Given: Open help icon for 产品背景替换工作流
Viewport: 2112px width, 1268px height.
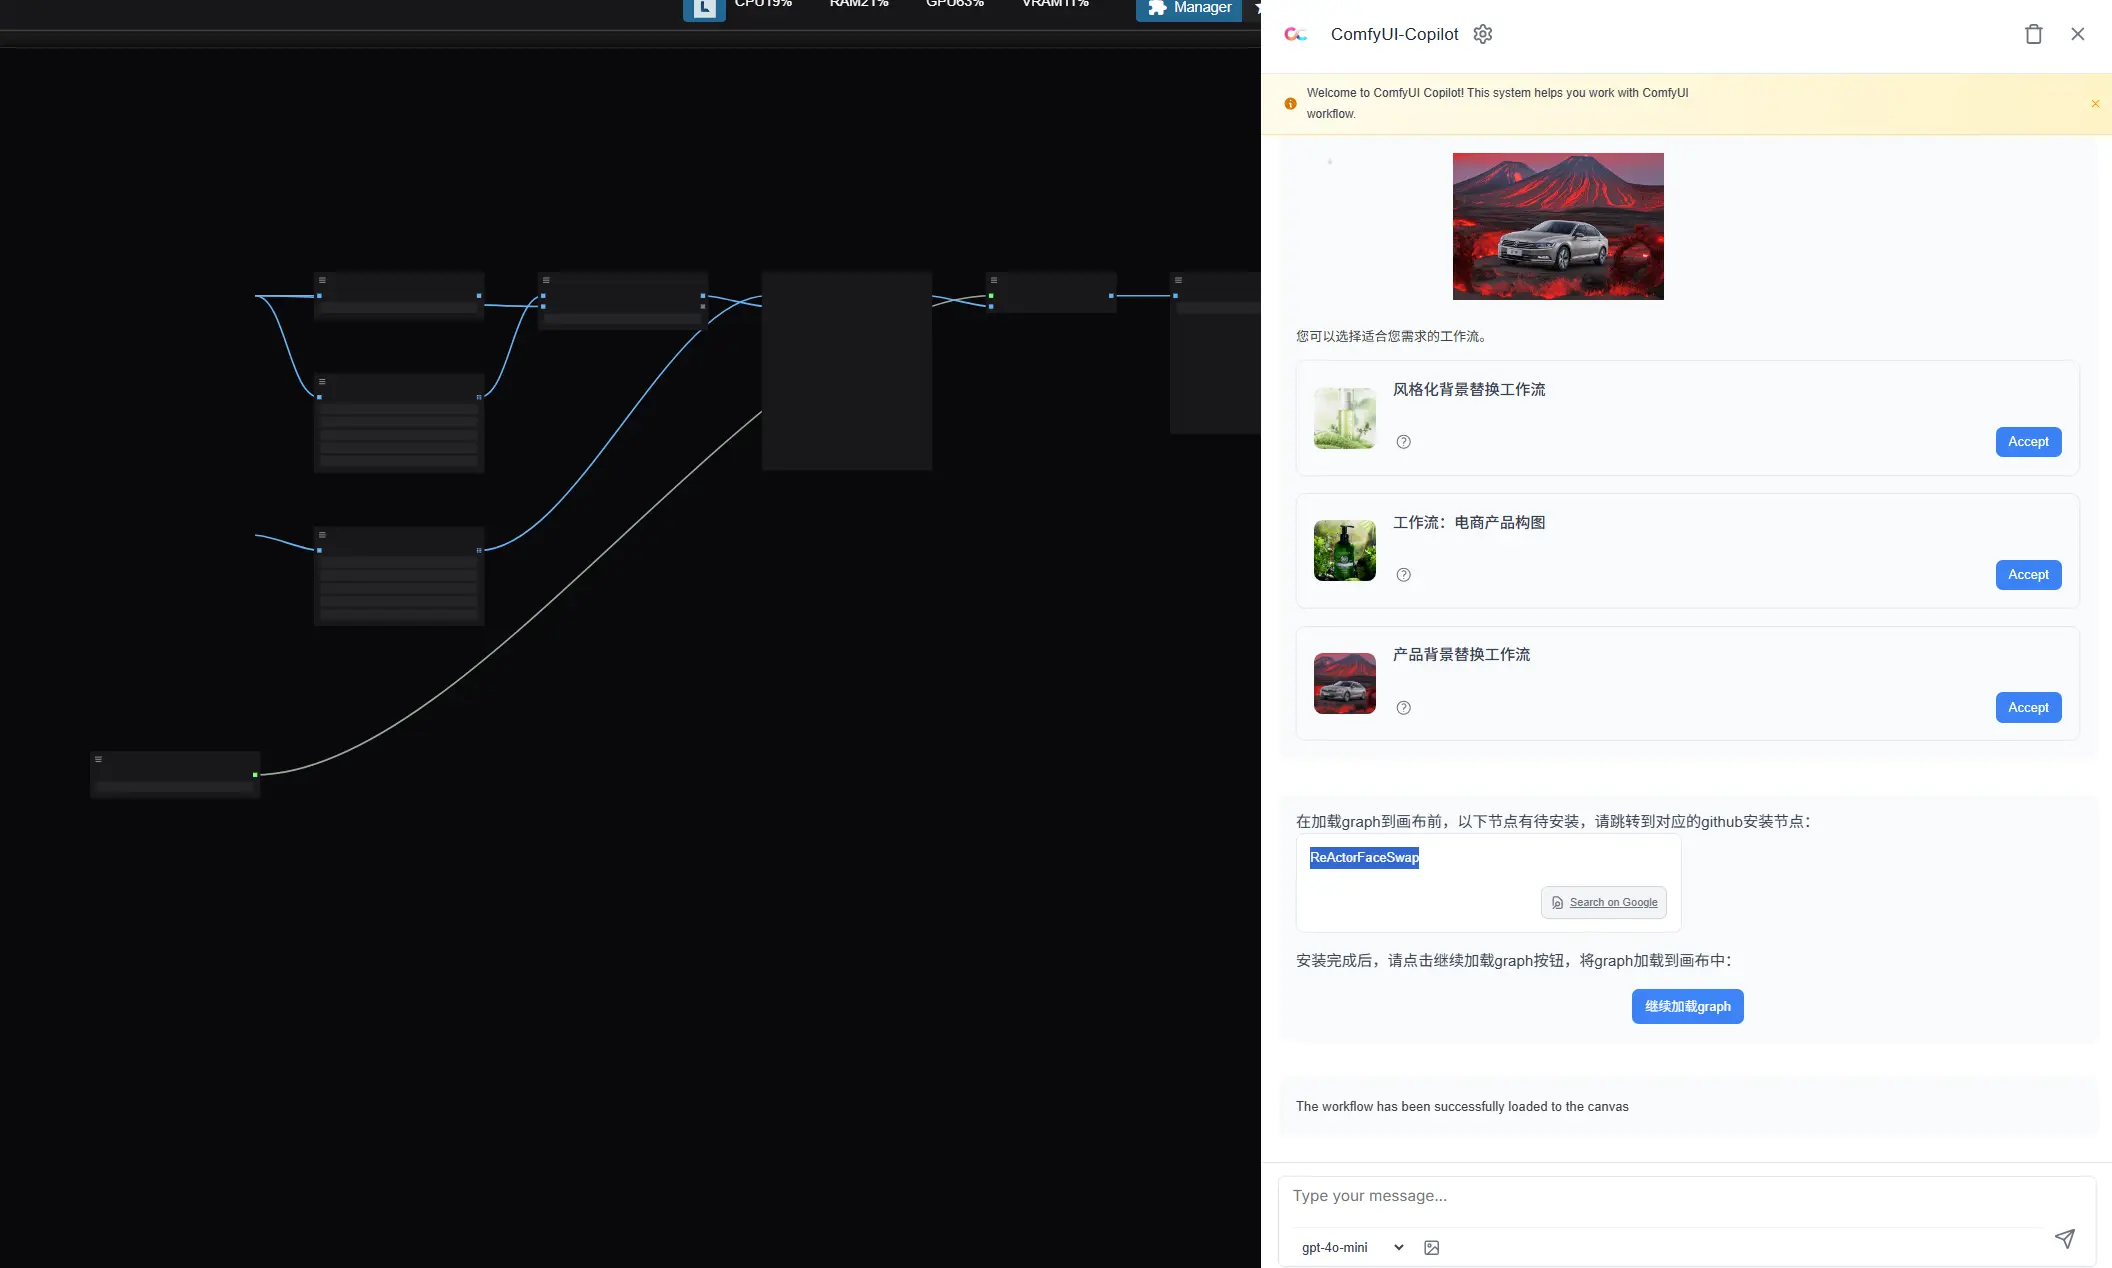Looking at the screenshot, I should coord(1403,708).
